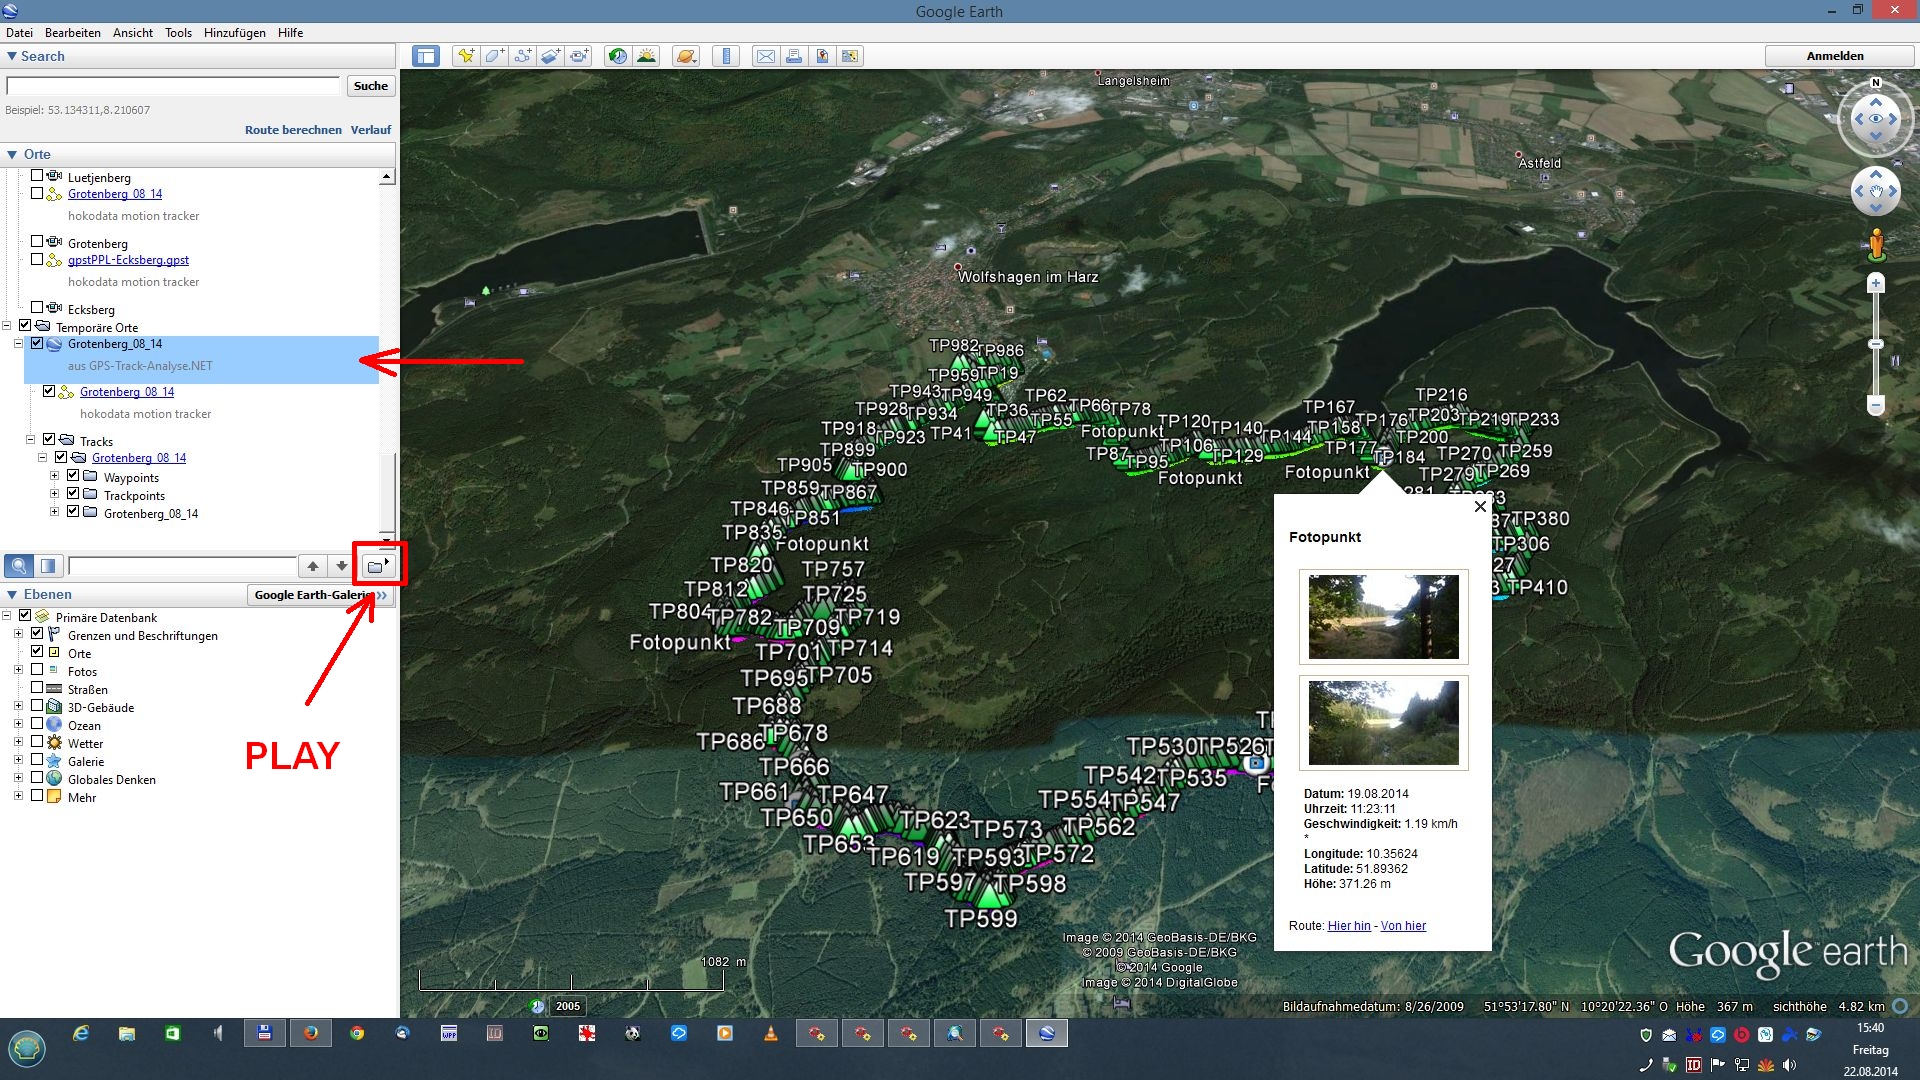Screen dimensions: 1920x1080
Task: Expand the Trackpoints folder
Action: (55, 494)
